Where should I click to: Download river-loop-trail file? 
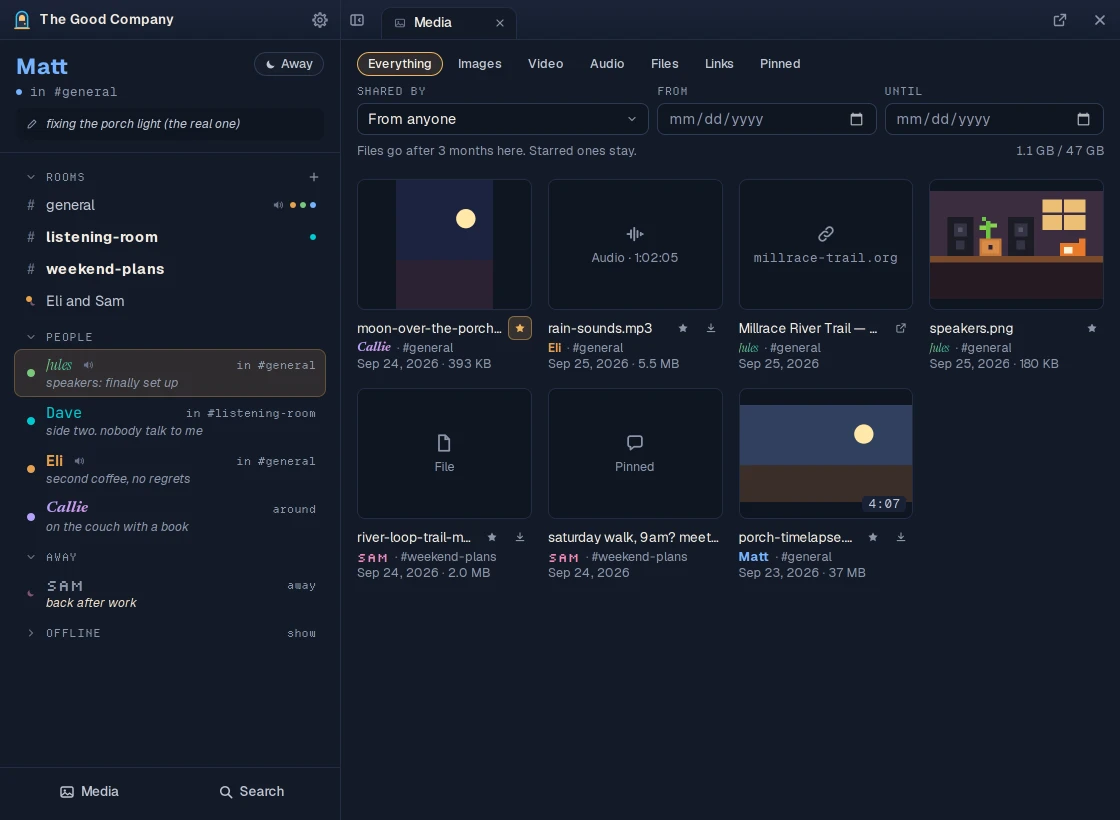click(520, 537)
